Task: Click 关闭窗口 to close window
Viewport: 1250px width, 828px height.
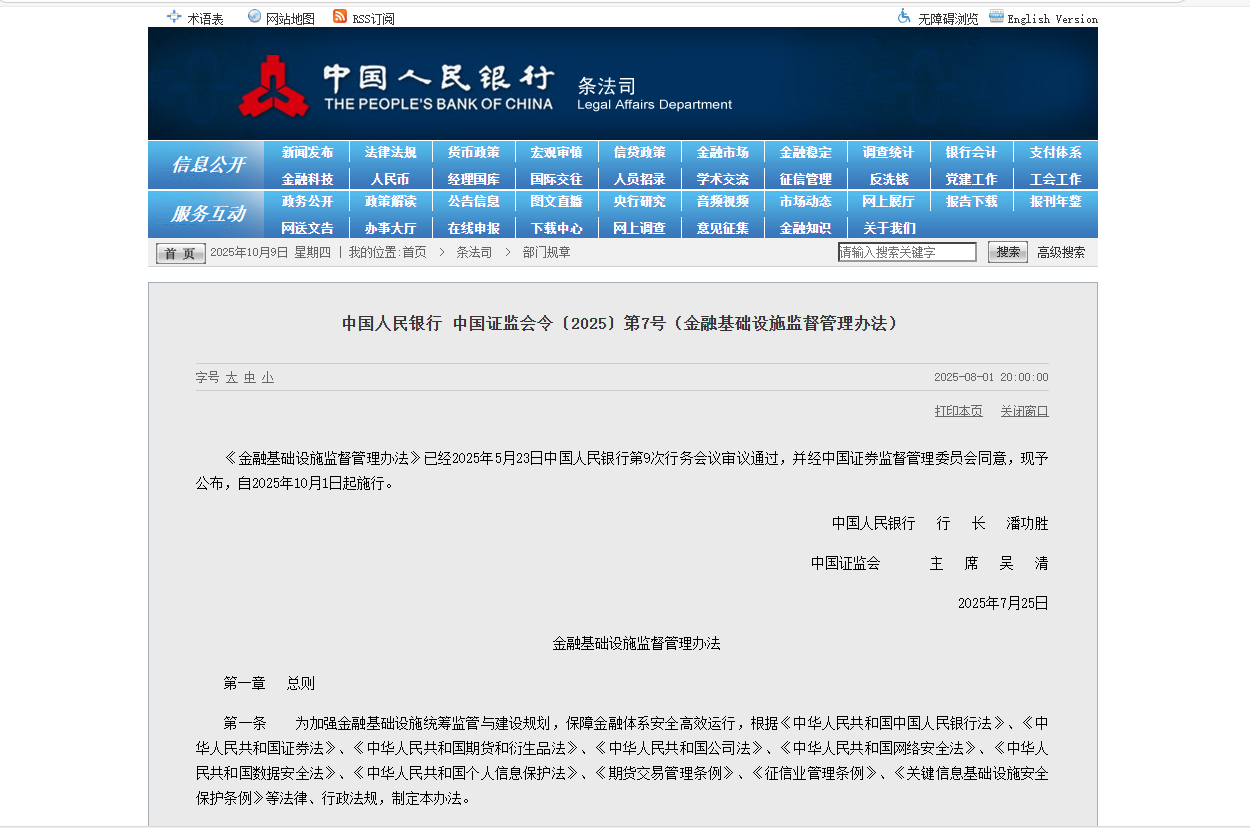Action: pyautogui.click(x=1024, y=411)
